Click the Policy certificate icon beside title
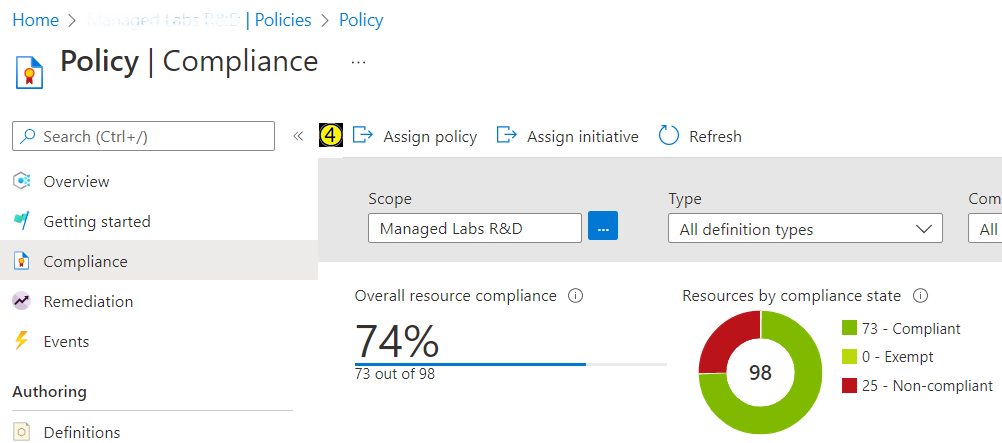The height and width of the screenshot is (443, 1002). 28,71
